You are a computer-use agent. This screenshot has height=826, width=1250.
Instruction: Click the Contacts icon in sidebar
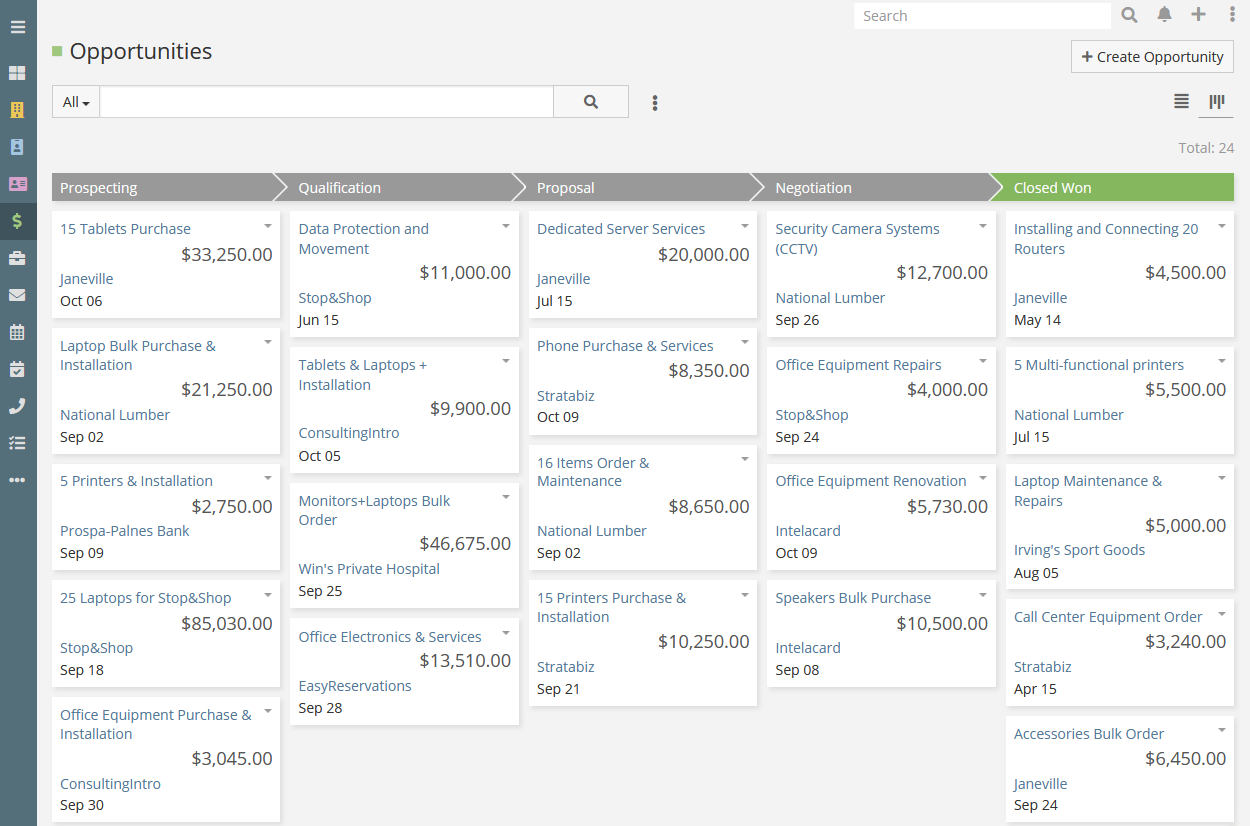pyautogui.click(x=17, y=147)
